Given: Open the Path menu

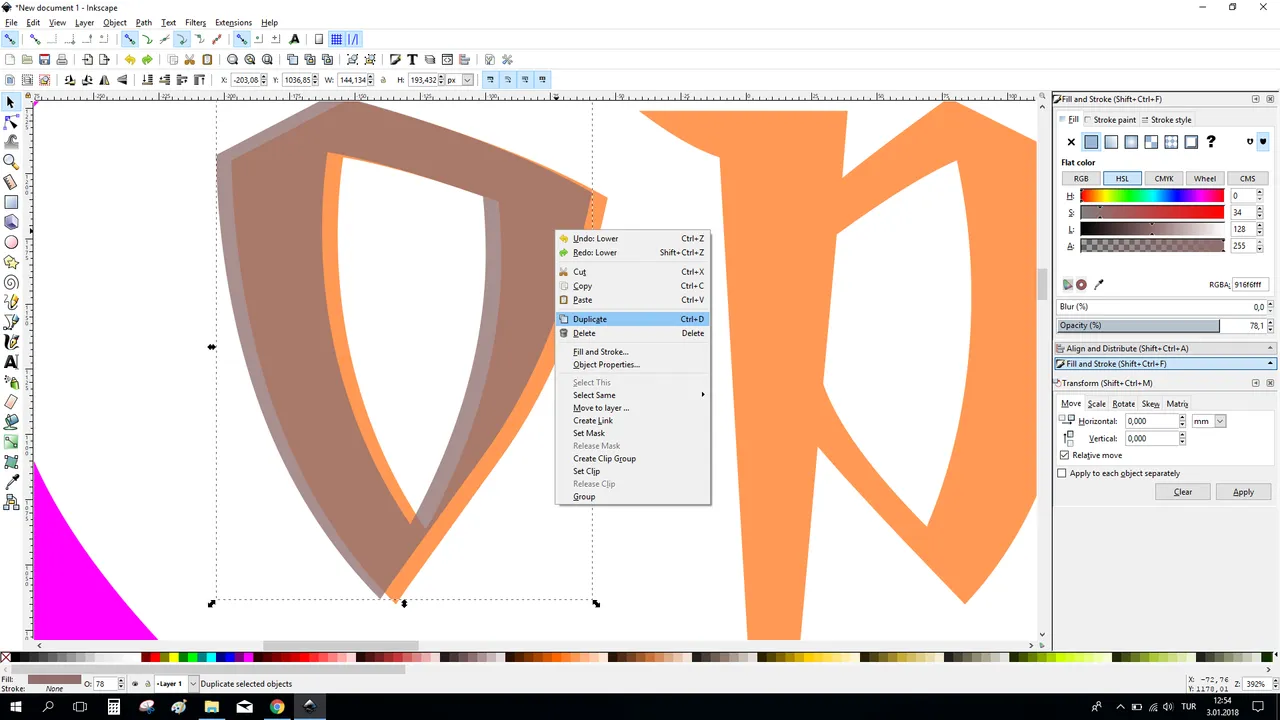Looking at the screenshot, I should click(144, 22).
